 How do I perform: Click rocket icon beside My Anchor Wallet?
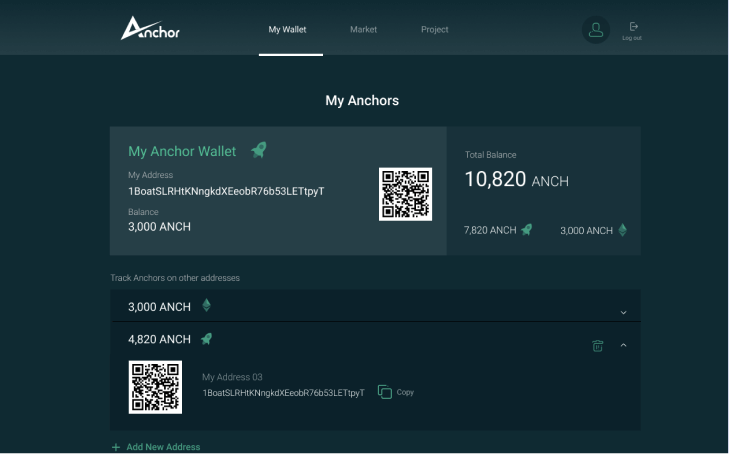(x=258, y=150)
